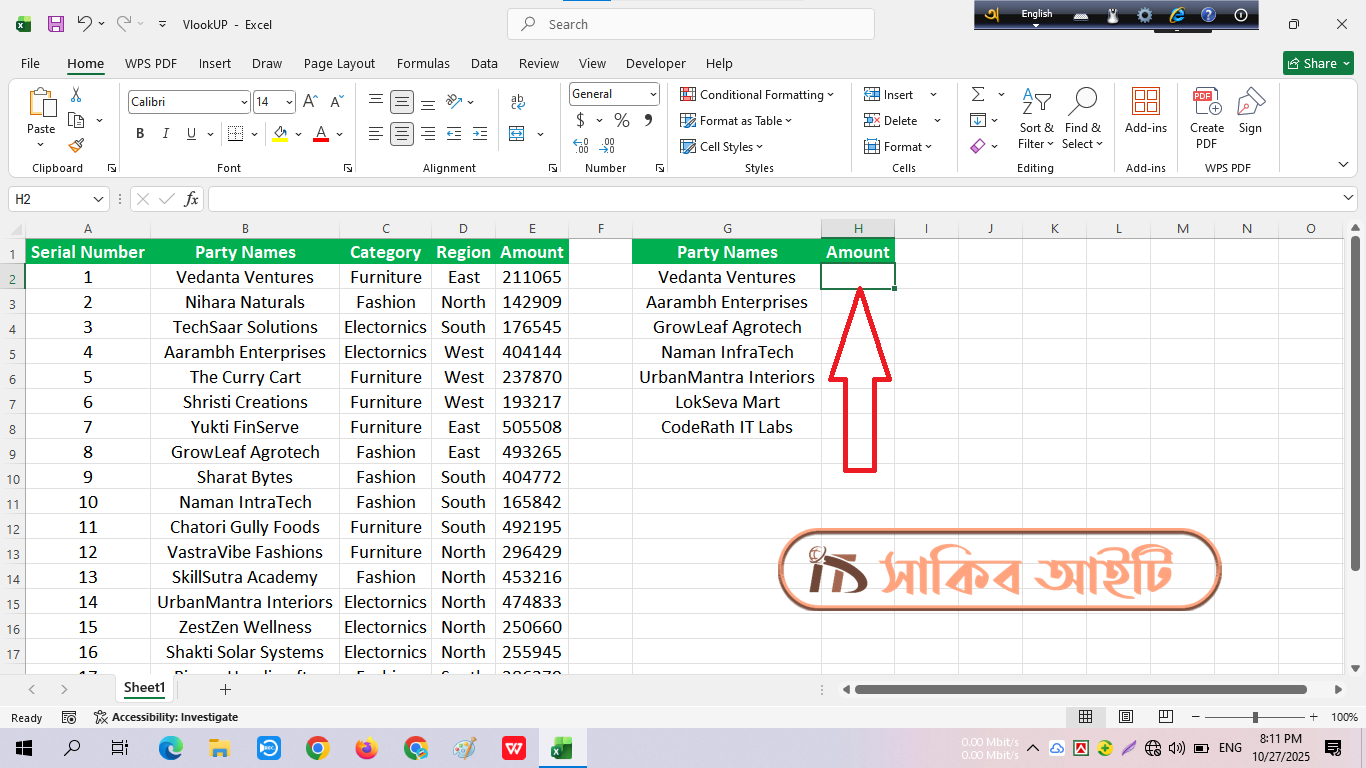
Task: Click the Search box in title bar
Action: click(x=690, y=24)
